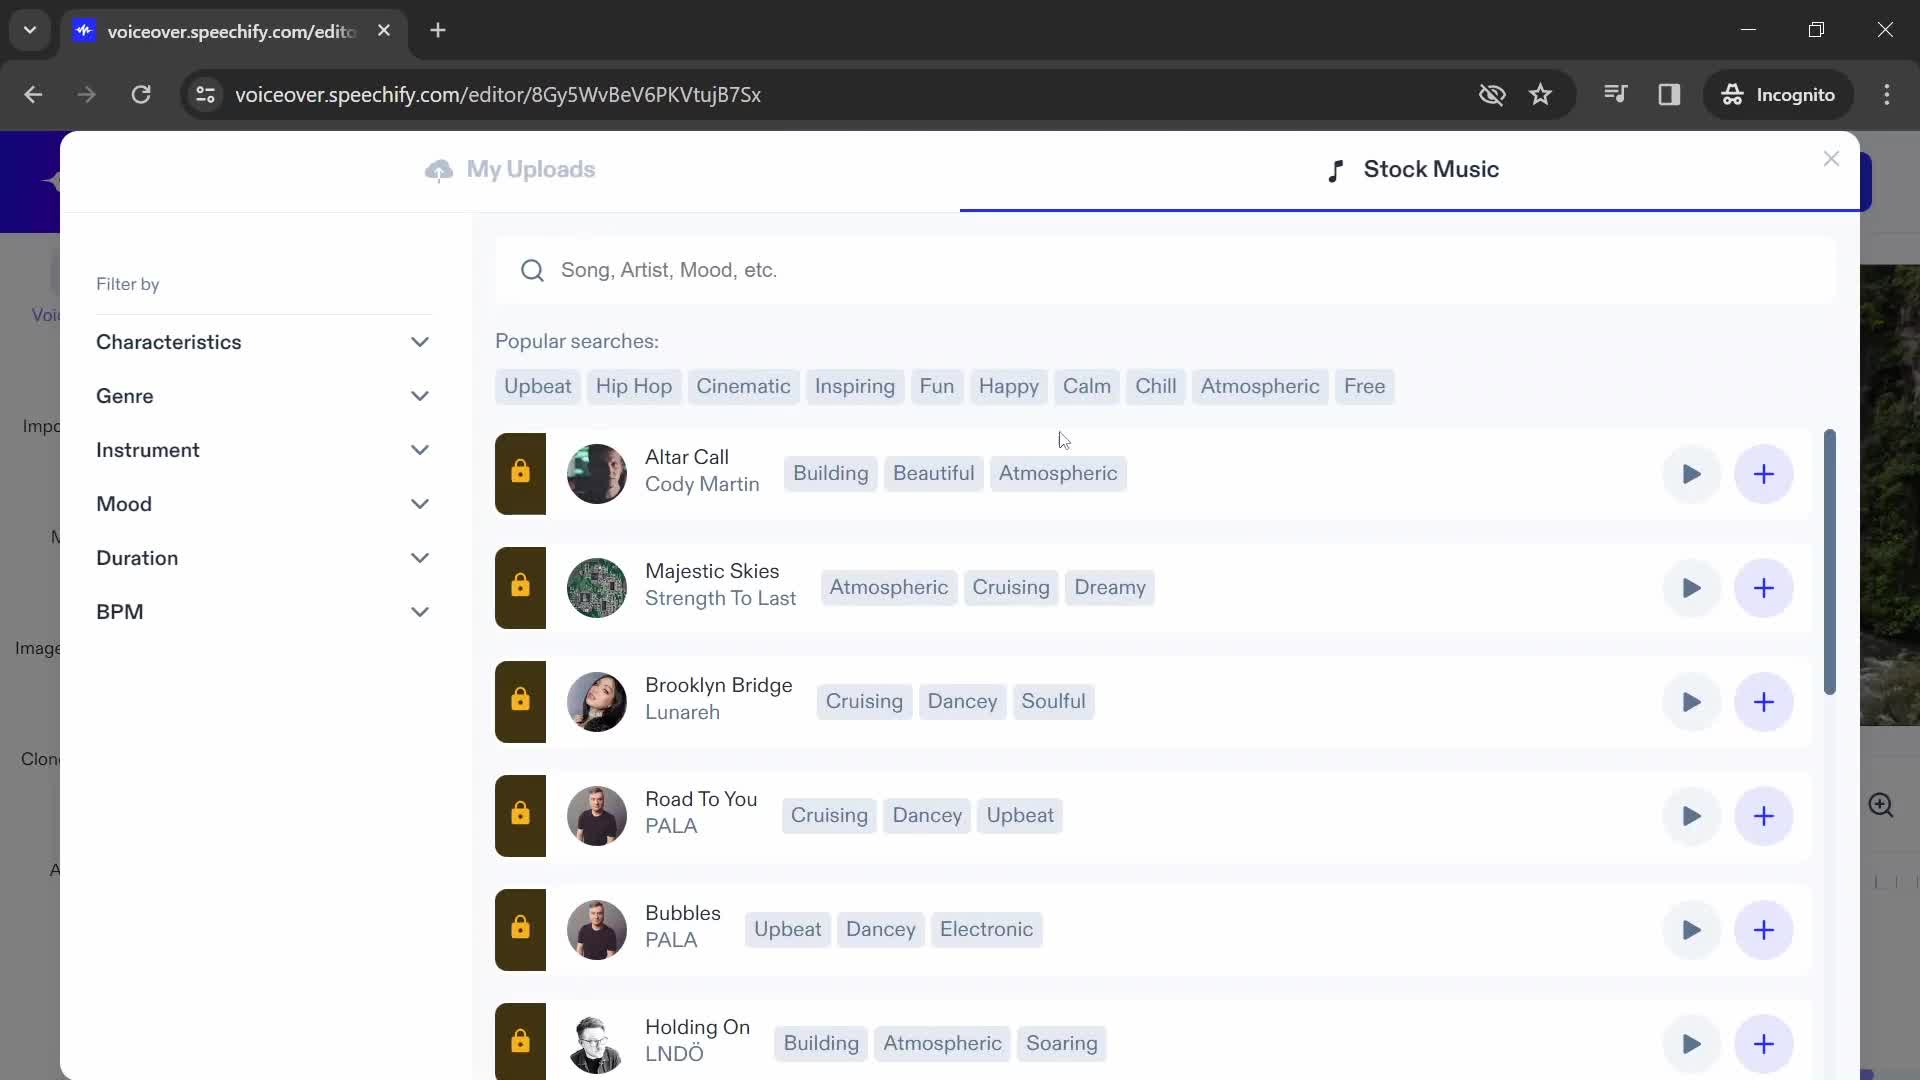Expand the Duration filter section
The height and width of the screenshot is (1080, 1920).
(x=262, y=556)
